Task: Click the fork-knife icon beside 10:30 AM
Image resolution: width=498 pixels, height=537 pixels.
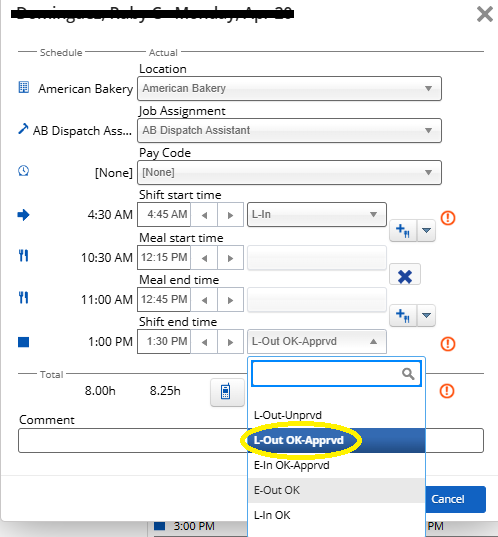Action: click(23, 256)
